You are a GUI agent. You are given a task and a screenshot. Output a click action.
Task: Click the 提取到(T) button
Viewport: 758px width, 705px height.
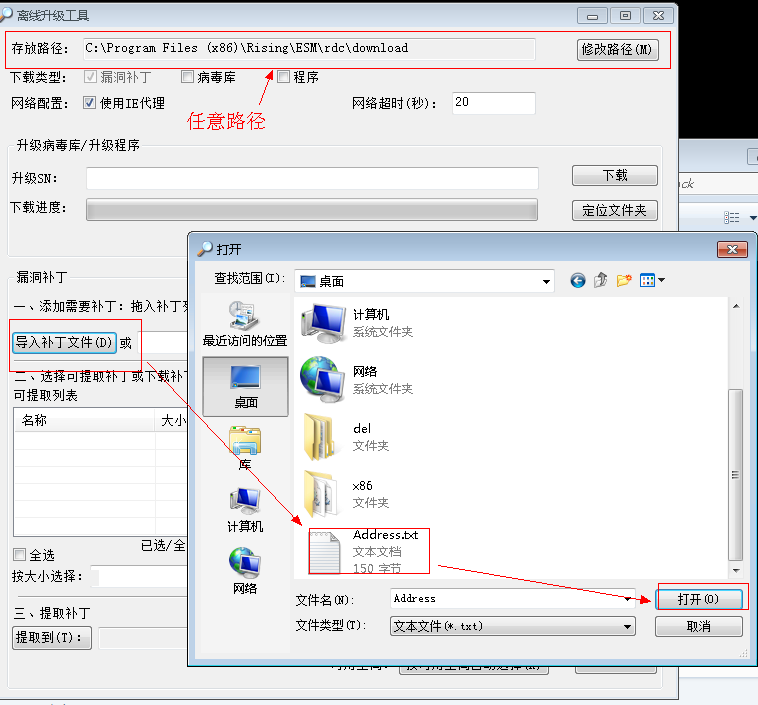pyautogui.click(x=52, y=638)
